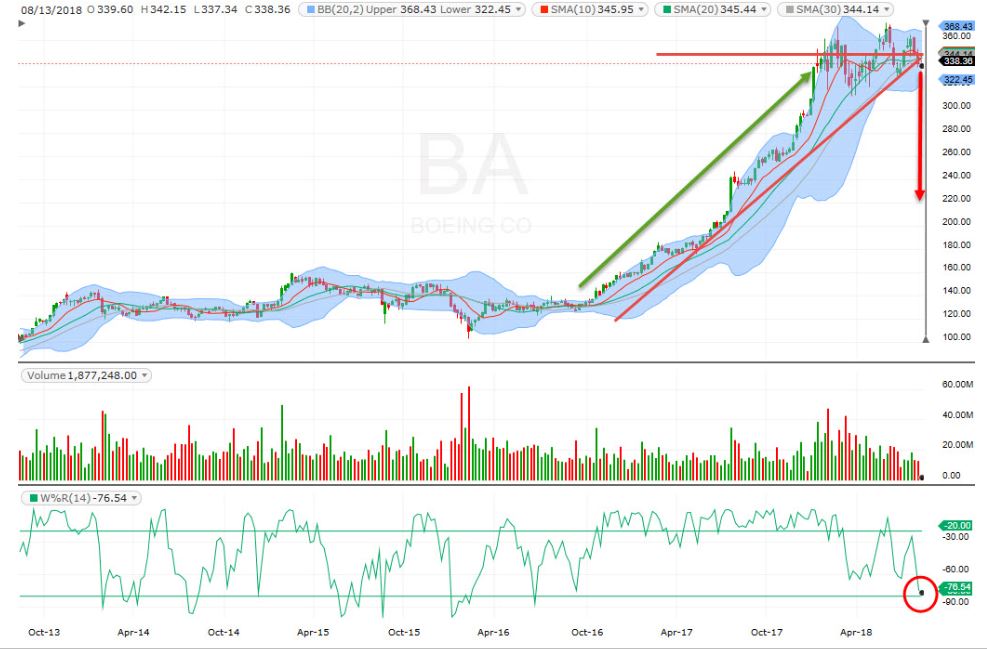
Task: Click the date 08/13/2018 in the header
Action: (x=51, y=9)
